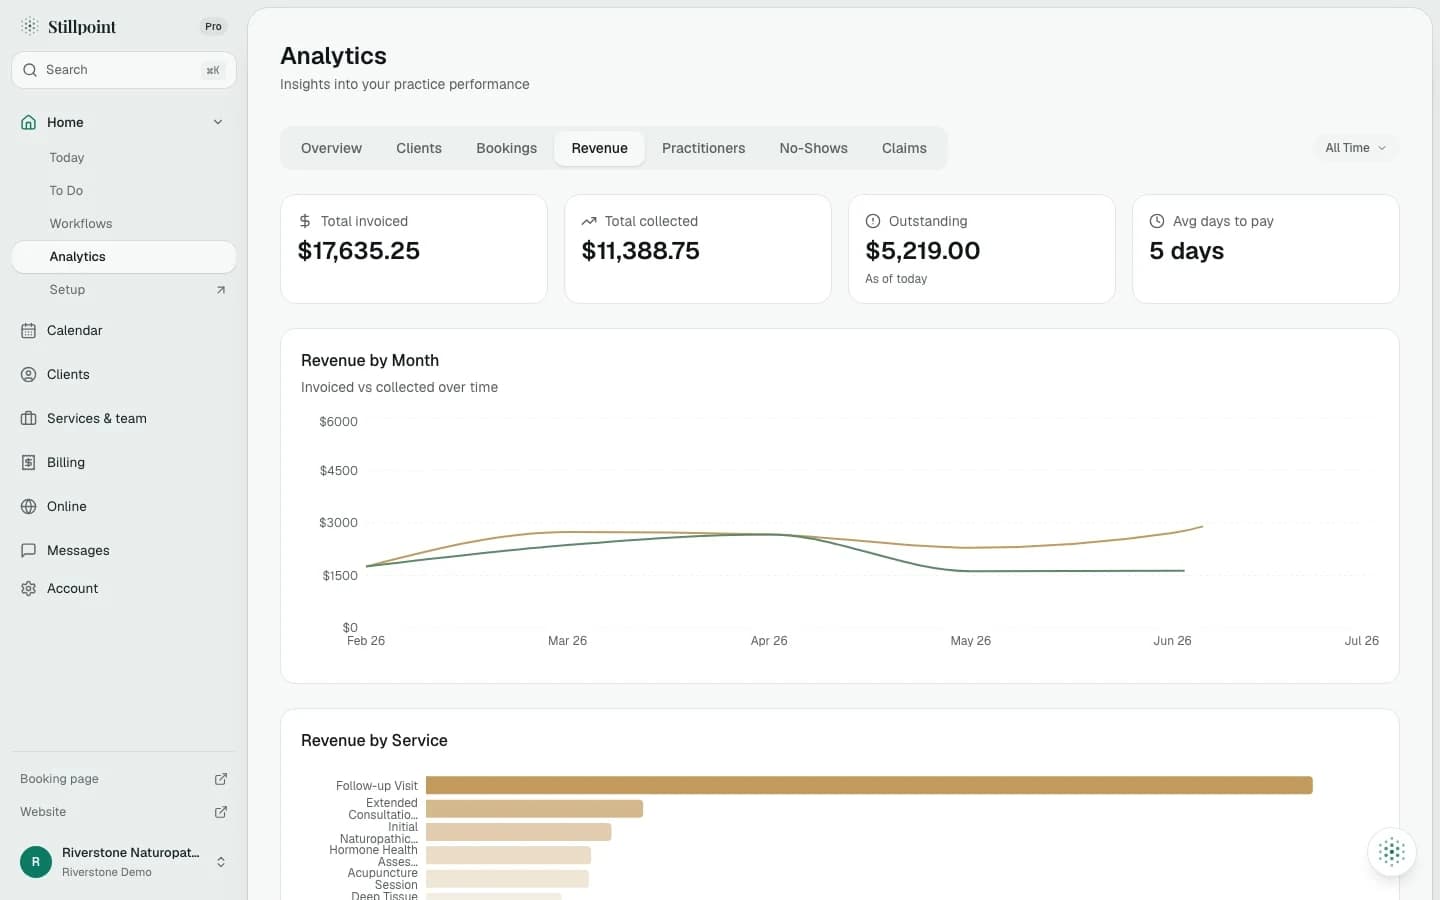Click the Clients person icon
The width and height of the screenshot is (1440, 900).
click(28, 374)
